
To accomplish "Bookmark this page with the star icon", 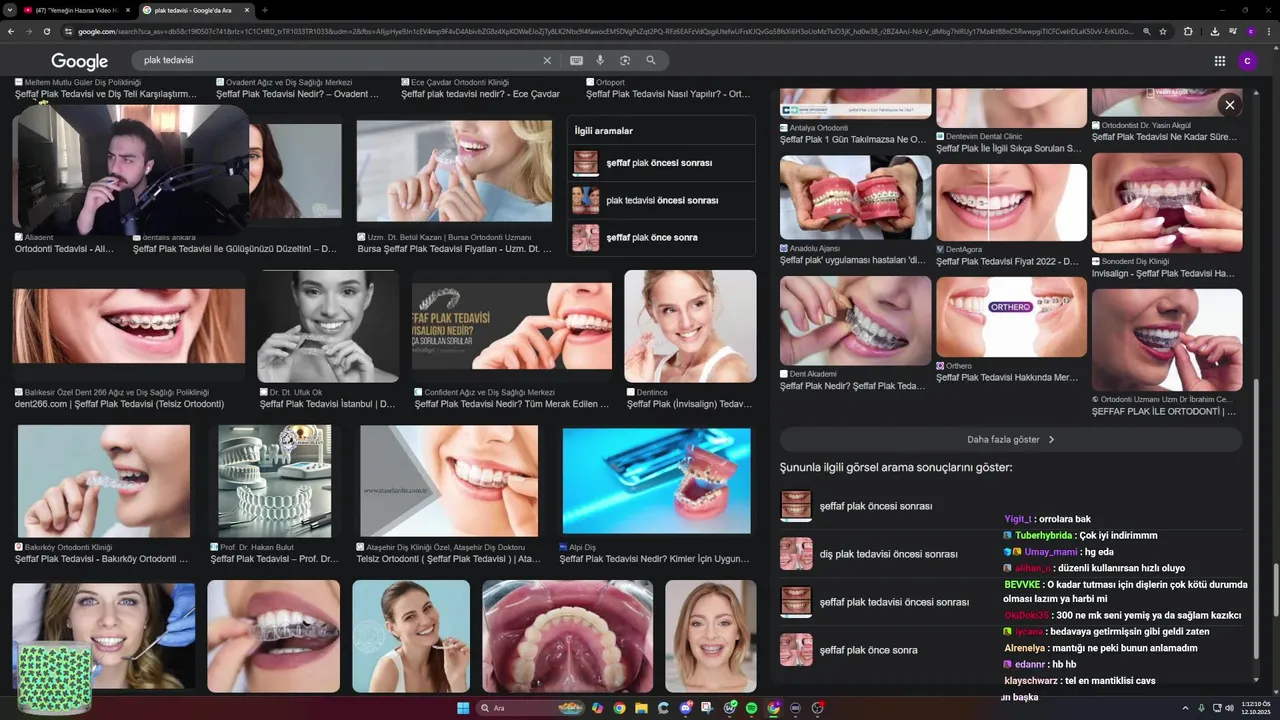I will [x=1163, y=31].
